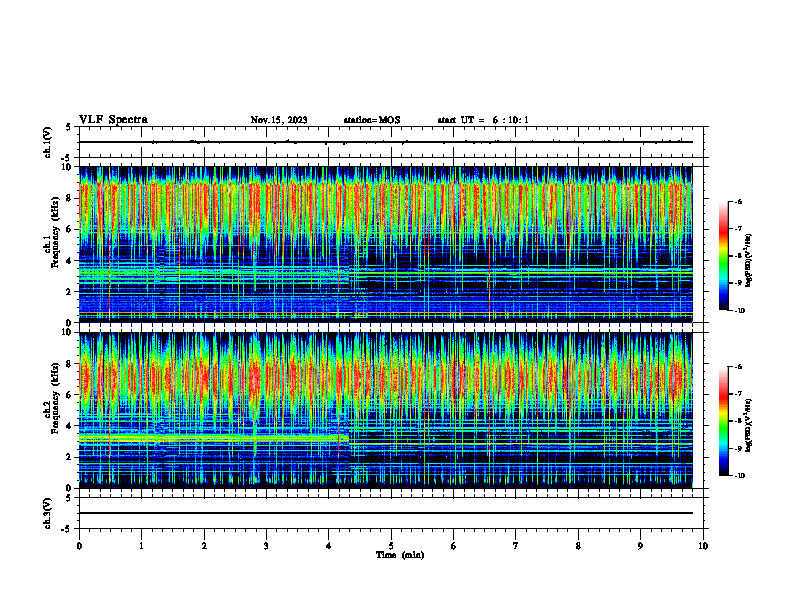This screenshot has height=612, width=792.
Task: Click time axis tick label "1"
Action: click(x=141, y=546)
